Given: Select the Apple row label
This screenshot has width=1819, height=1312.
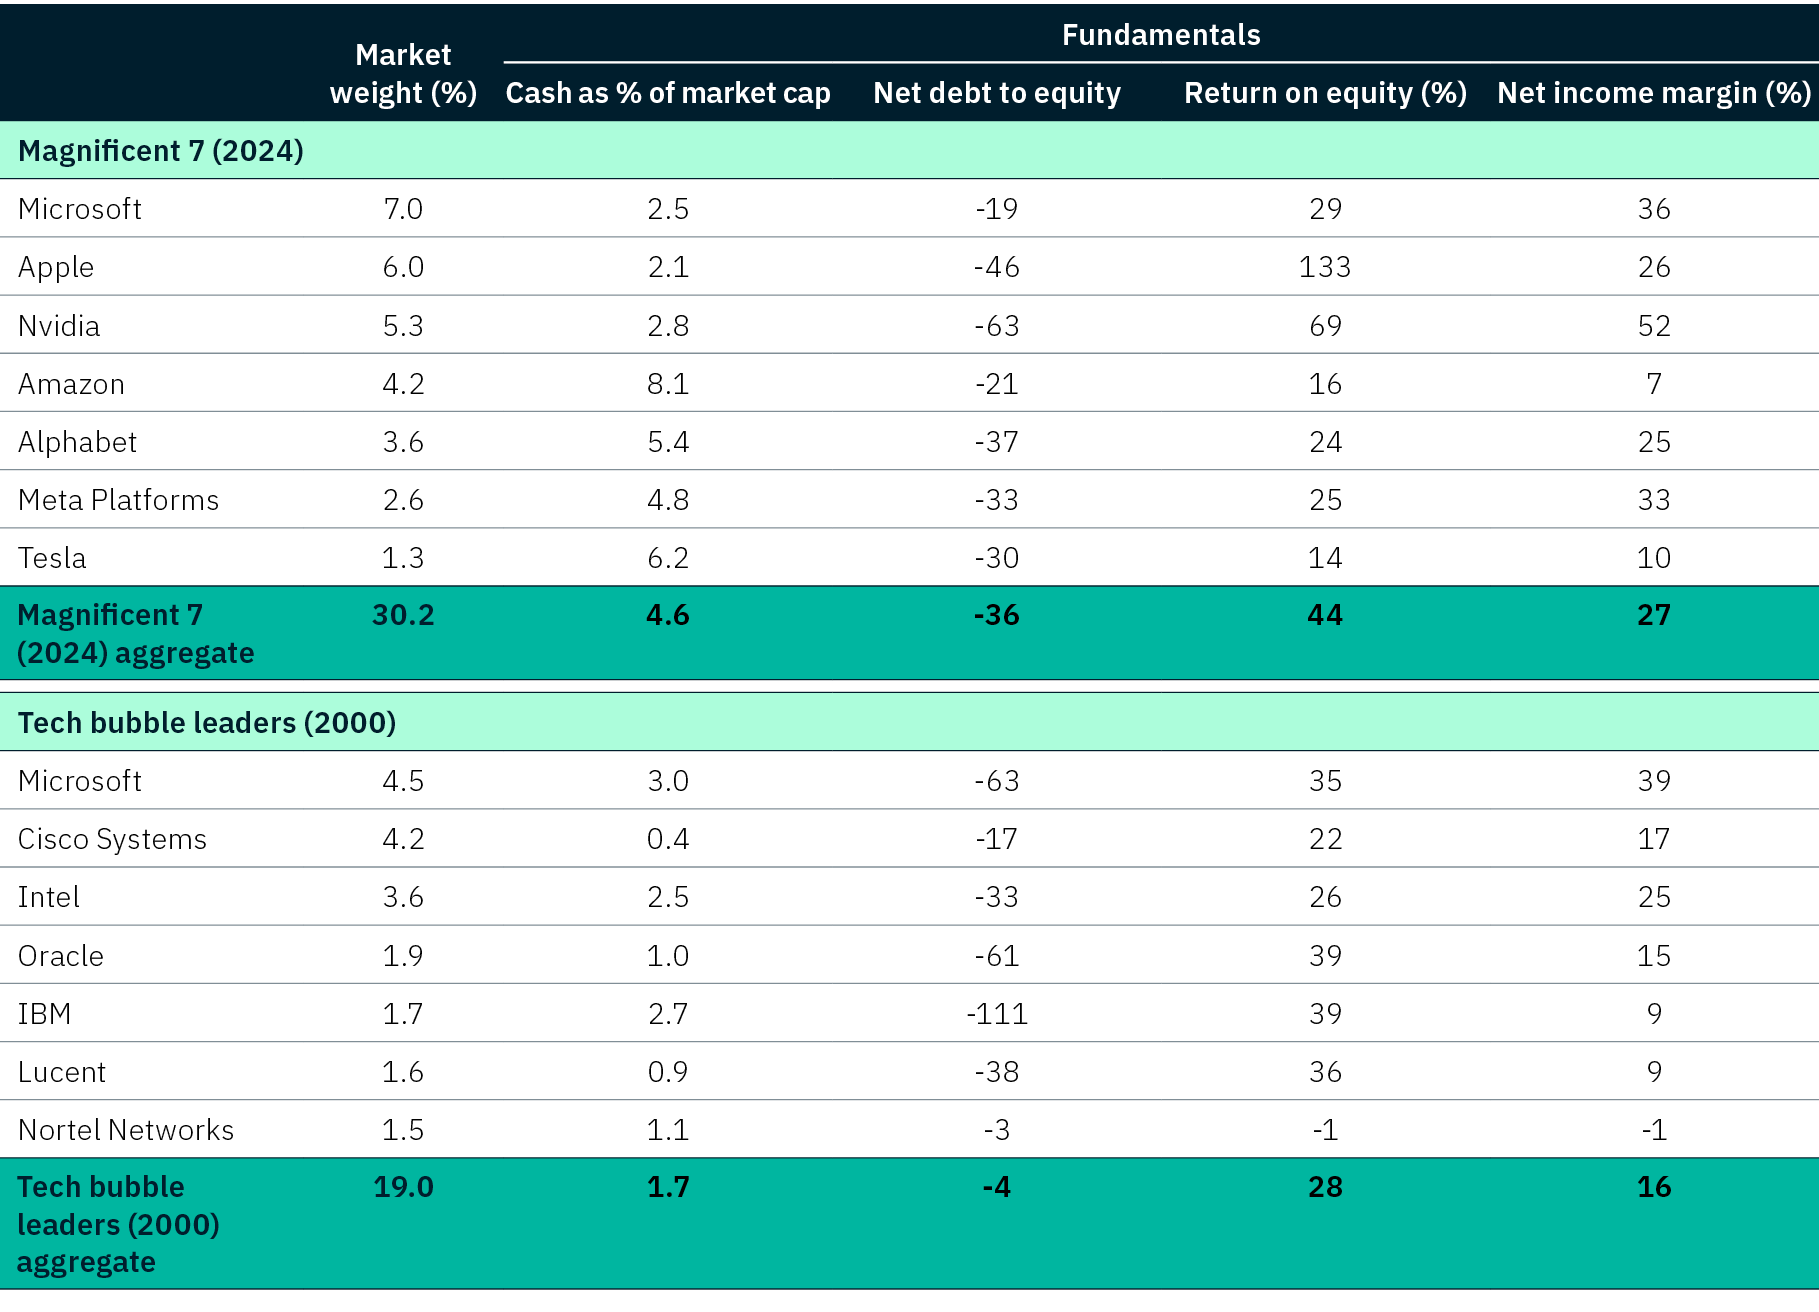Looking at the screenshot, I should point(56,267).
